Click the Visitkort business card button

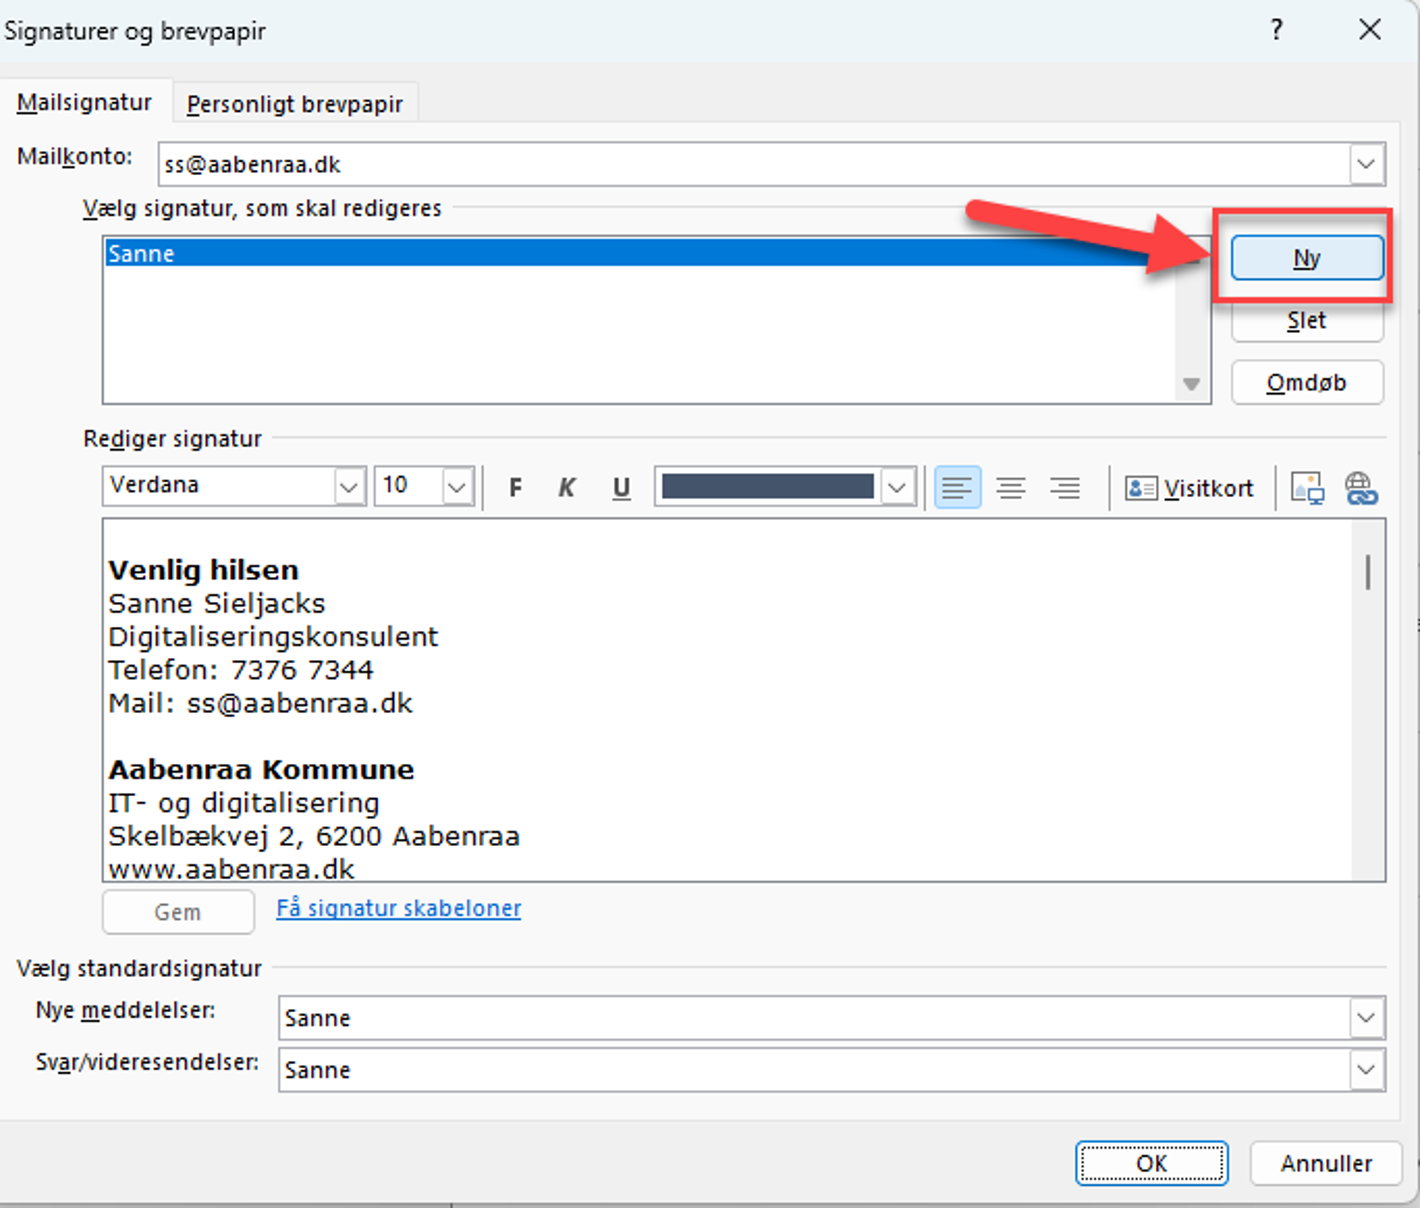pos(1189,488)
